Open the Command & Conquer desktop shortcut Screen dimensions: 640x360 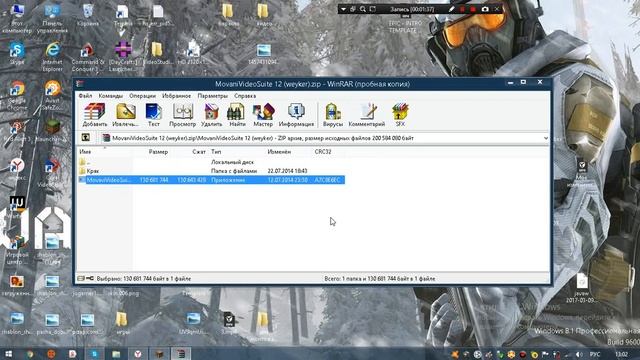click(x=88, y=56)
